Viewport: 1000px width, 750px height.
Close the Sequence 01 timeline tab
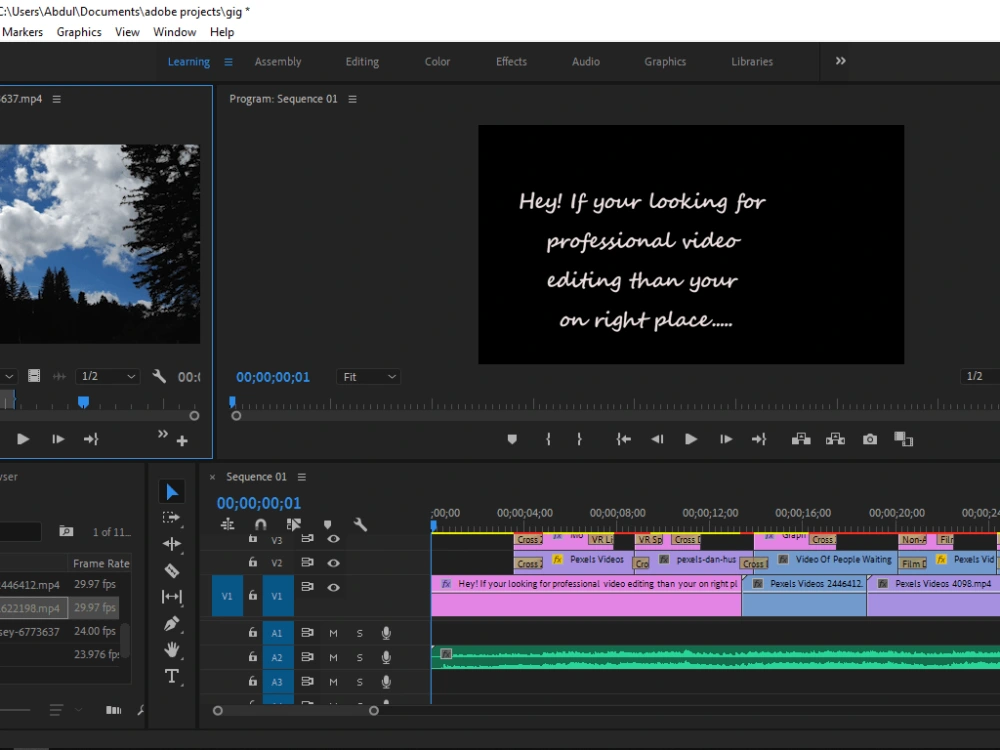(x=212, y=477)
